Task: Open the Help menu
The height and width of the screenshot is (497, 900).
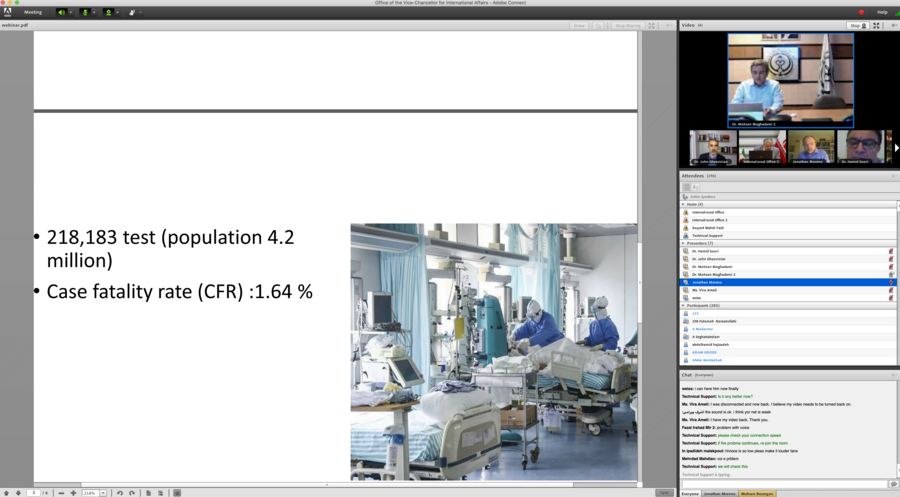Action: pos(882,12)
